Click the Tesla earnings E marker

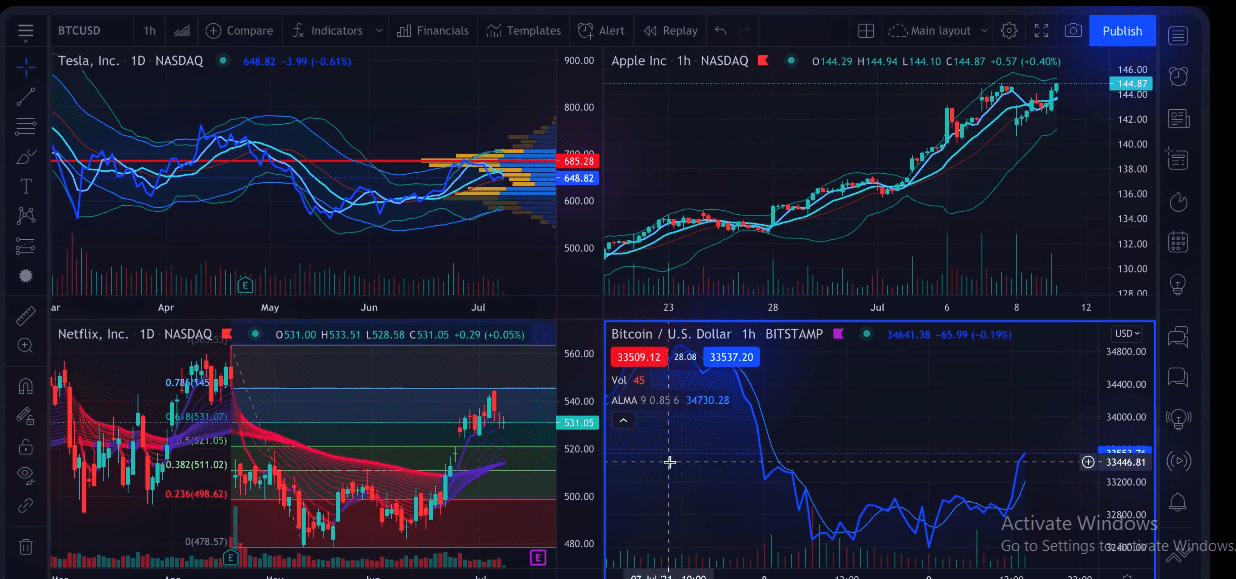click(x=244, y=286)
